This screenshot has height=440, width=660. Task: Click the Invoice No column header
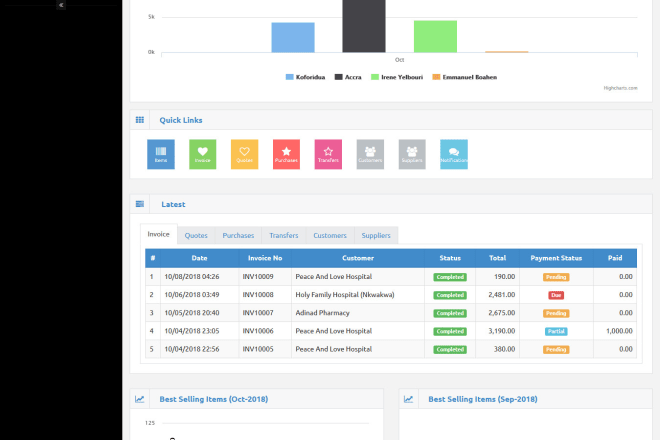[x=265, y=258]
